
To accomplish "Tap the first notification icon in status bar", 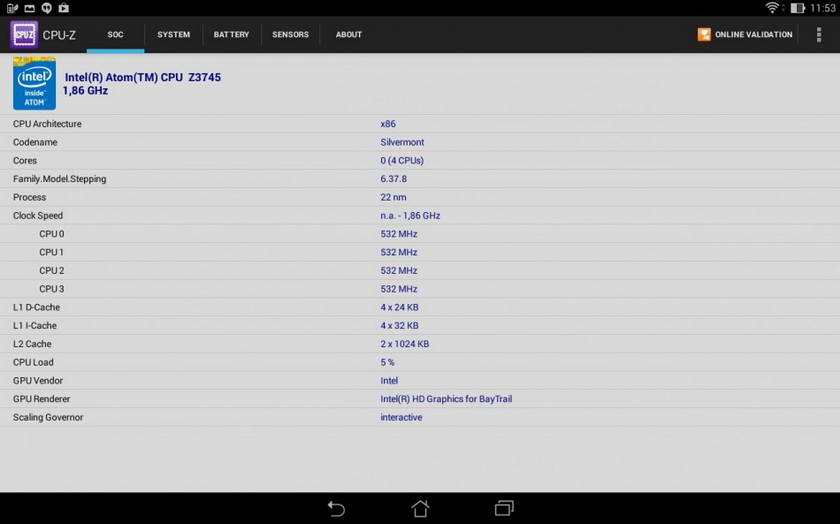I will point(12,8).
